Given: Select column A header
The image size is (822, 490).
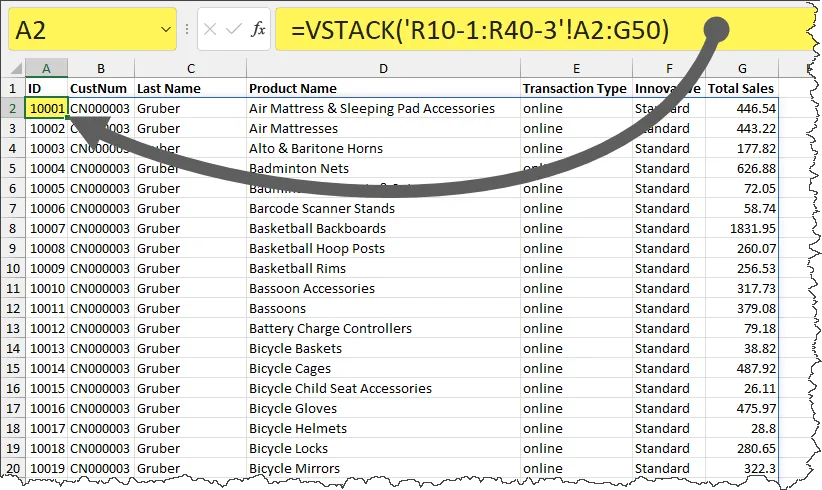Looking at the screenshot, I should (x=46, y=68).
